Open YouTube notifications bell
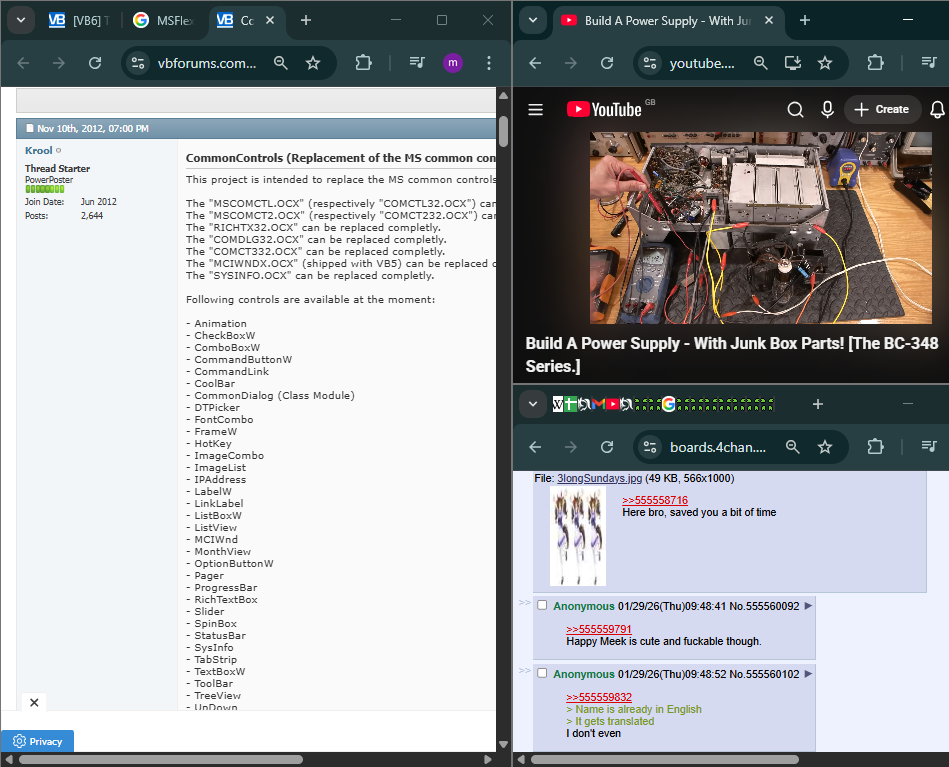Viewport: 949px width, 767px height. [x=937, y=110]
